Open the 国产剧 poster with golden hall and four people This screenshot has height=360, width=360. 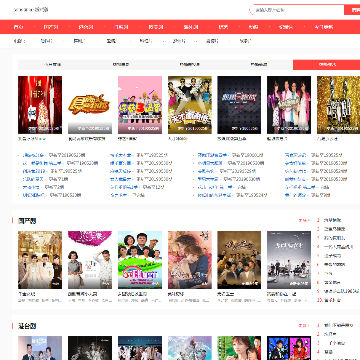click(40, 260)
